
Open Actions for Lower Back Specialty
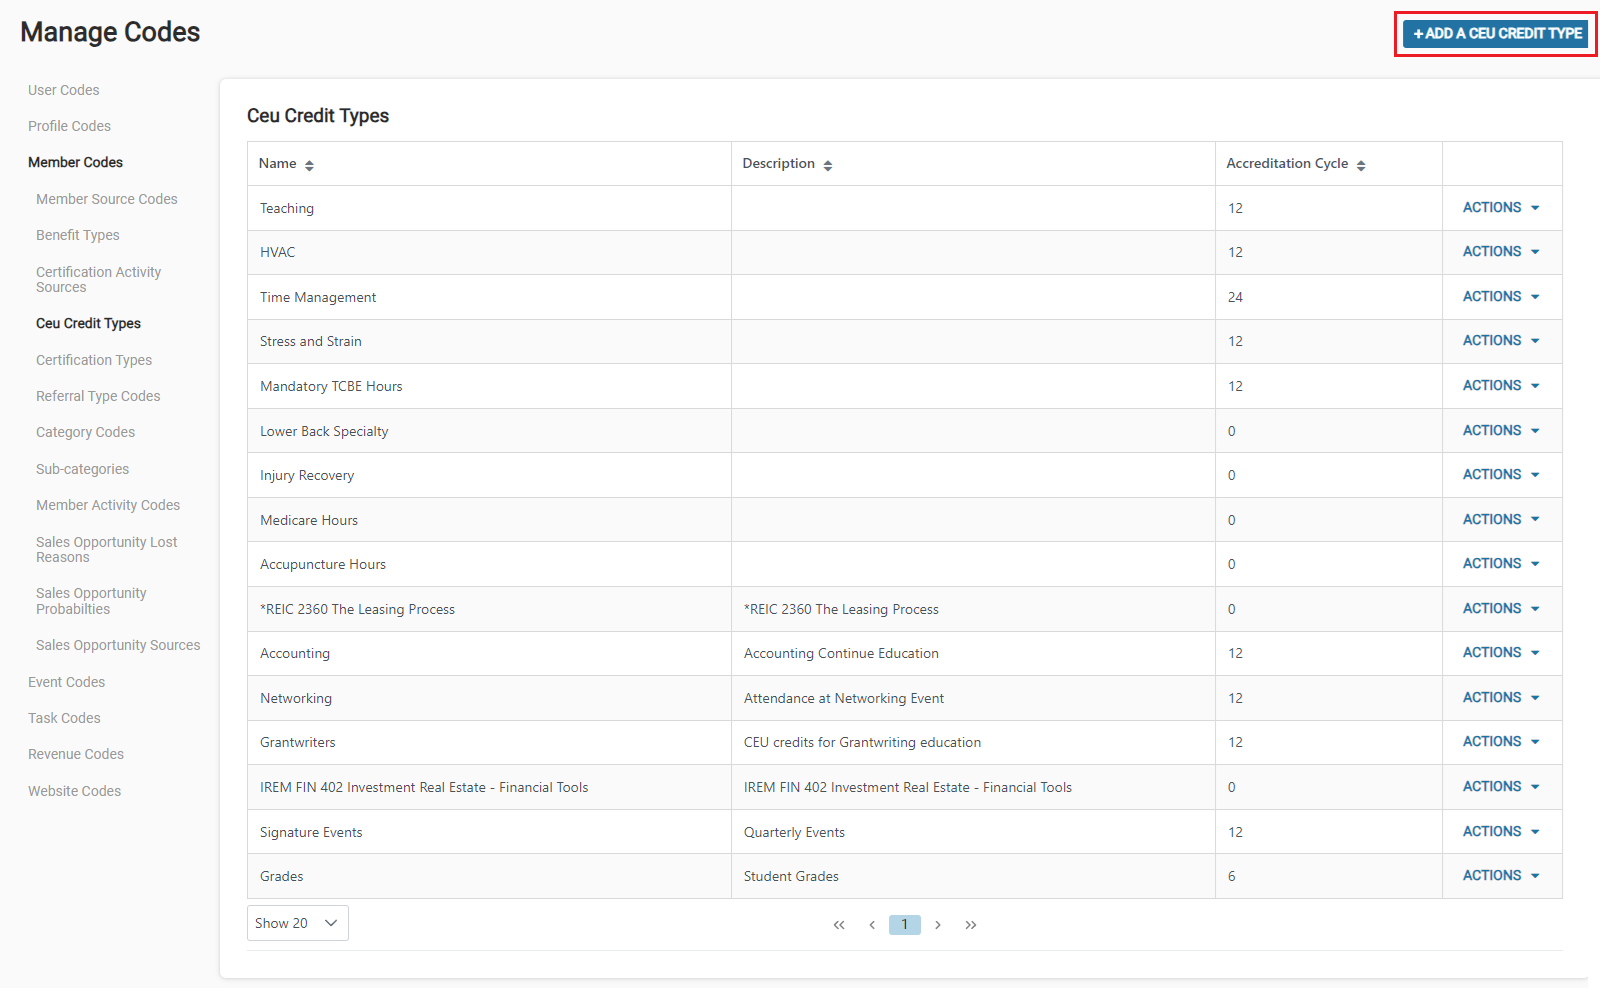click(1501, 431)
